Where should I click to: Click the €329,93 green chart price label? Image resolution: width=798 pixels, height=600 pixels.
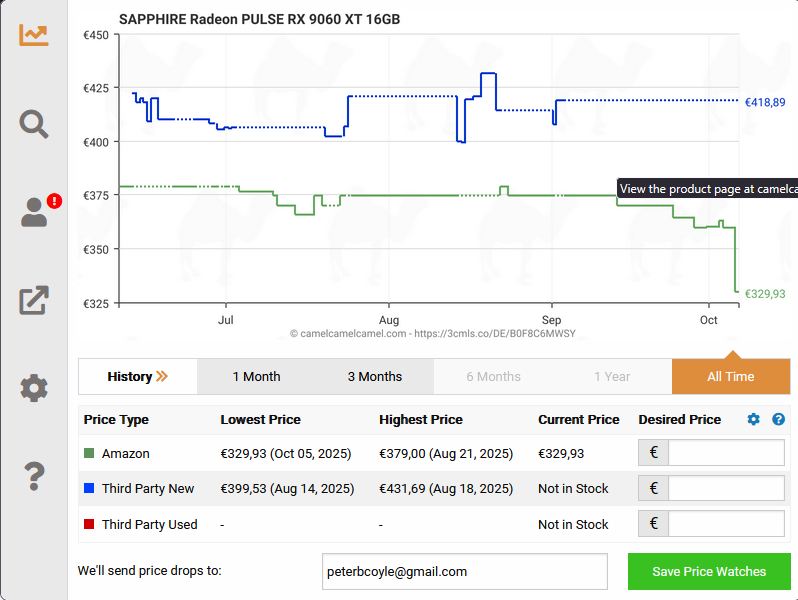(x=765, y=294)
